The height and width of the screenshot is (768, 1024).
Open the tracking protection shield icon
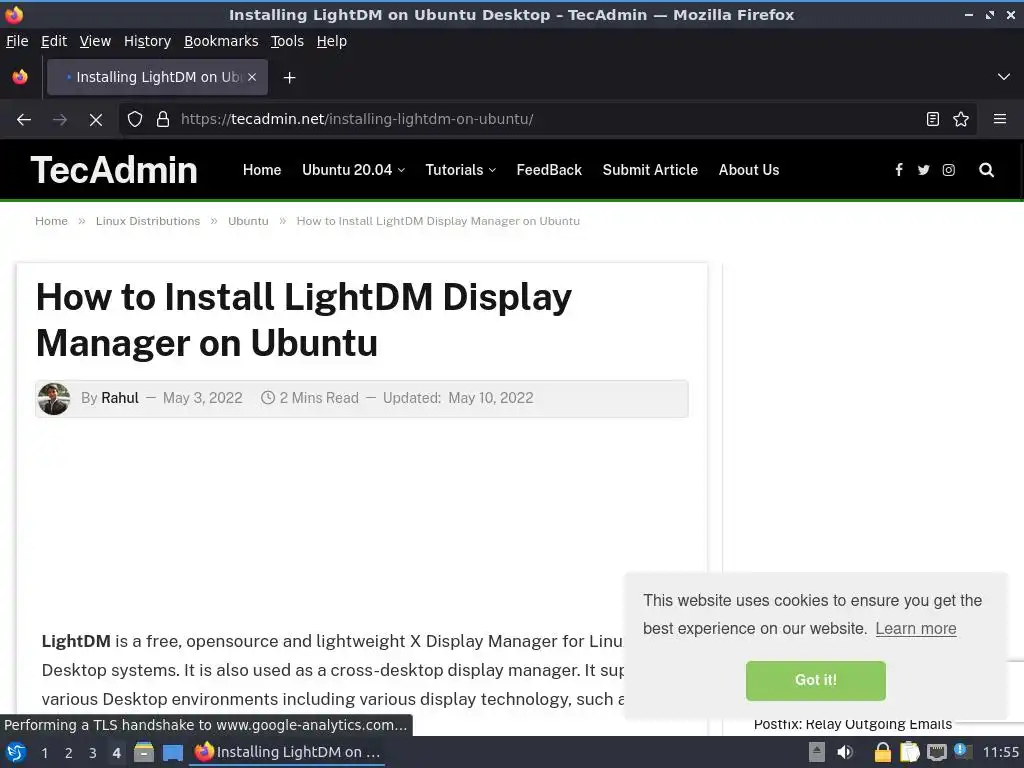[135, 119]
